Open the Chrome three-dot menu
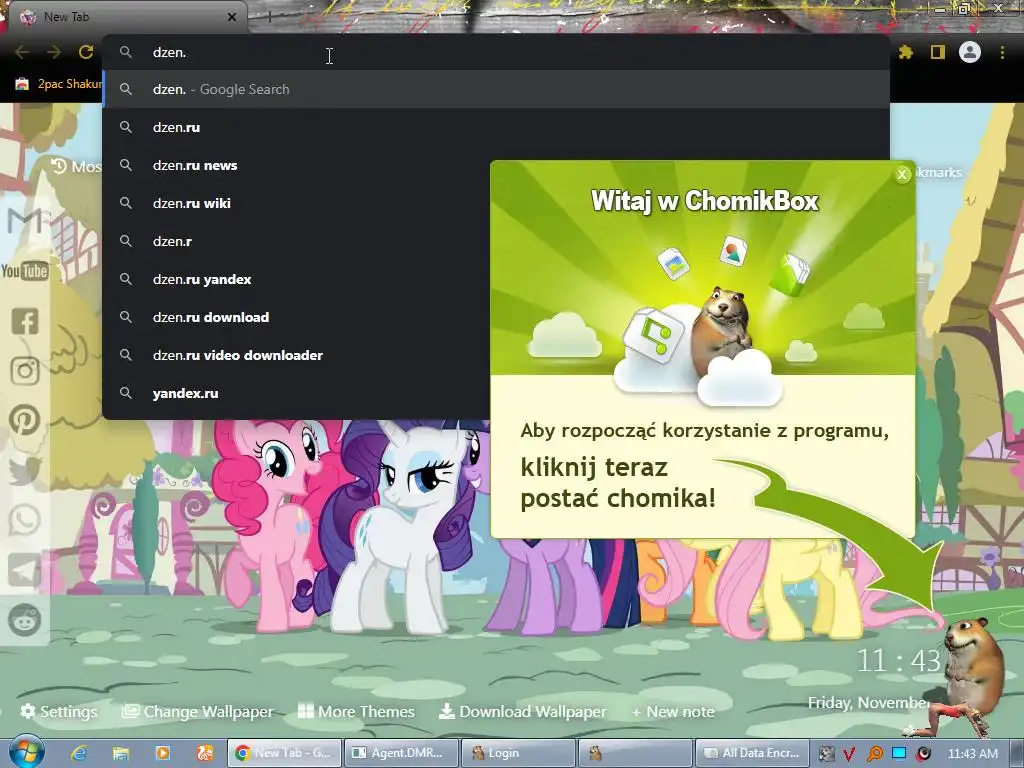 (x=1002, y=52)
